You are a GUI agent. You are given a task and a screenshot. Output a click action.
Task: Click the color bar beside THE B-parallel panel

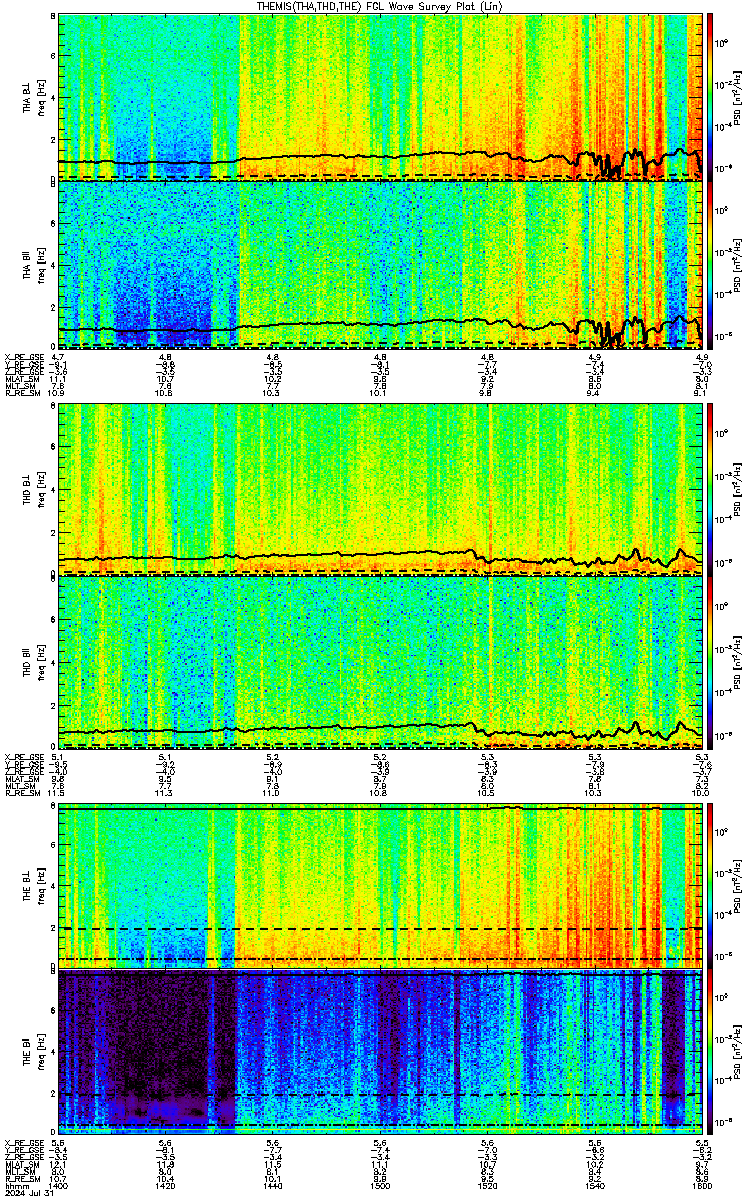click(x=710, y=1050)
